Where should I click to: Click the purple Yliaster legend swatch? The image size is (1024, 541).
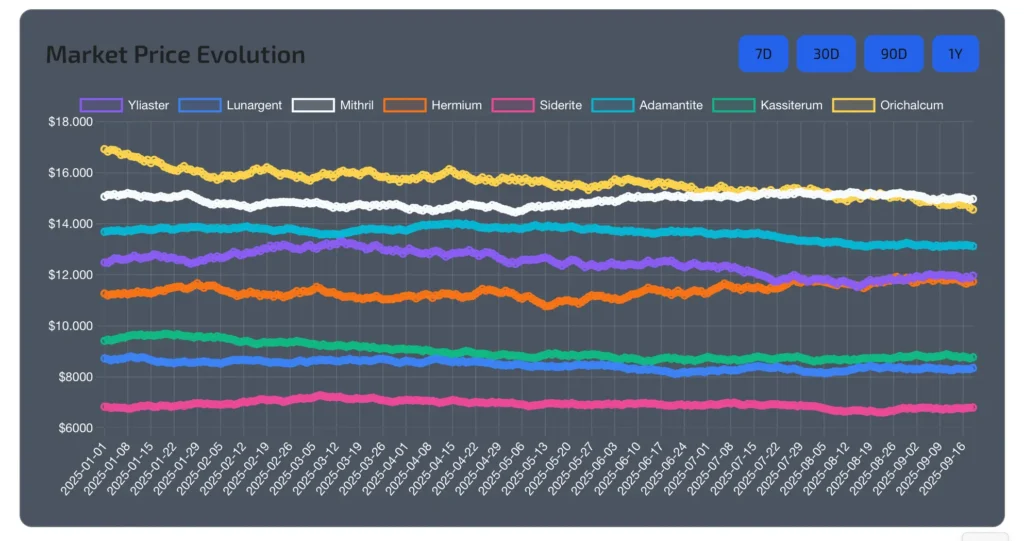[101, 105]
